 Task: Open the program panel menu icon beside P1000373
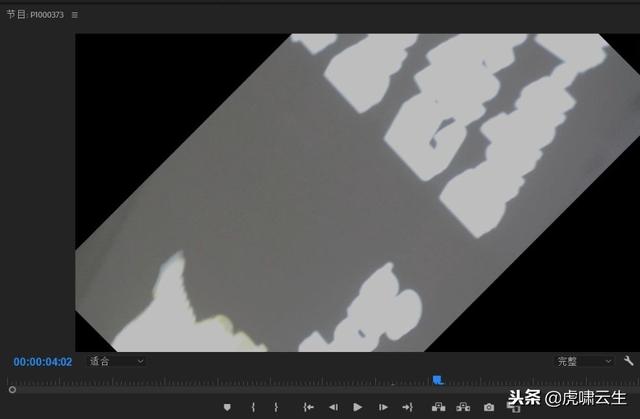tap(75, 15)
